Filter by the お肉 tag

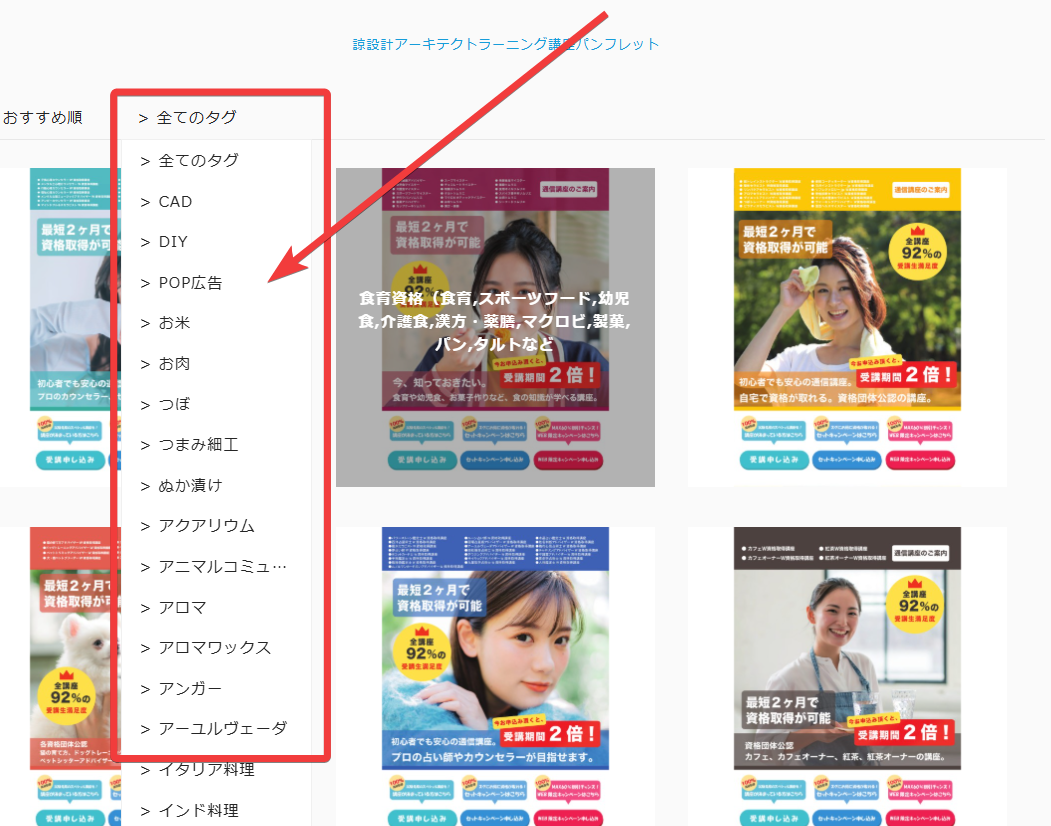[166, 364]
